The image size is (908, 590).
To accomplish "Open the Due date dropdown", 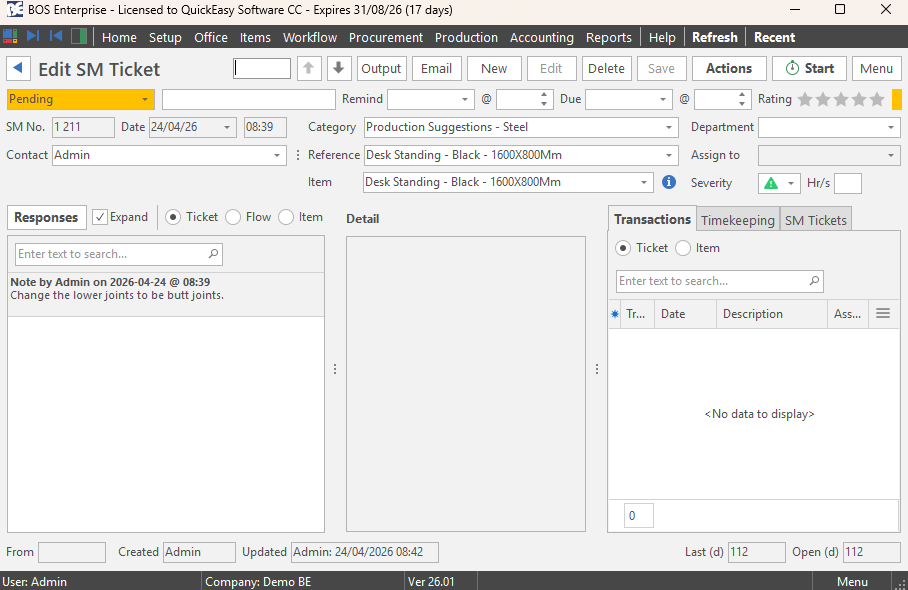I will click(x=663, y=100).
